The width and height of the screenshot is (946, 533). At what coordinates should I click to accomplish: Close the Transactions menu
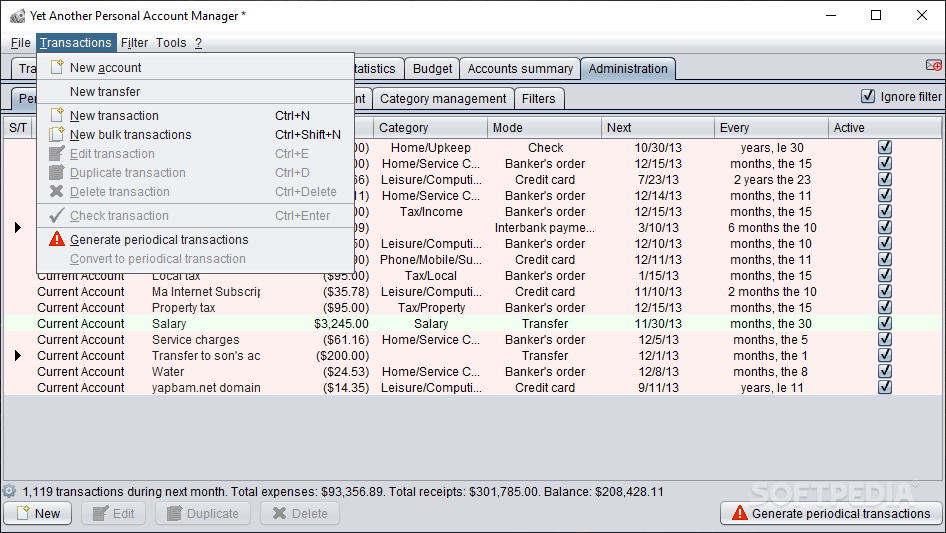tap(76, 43)
